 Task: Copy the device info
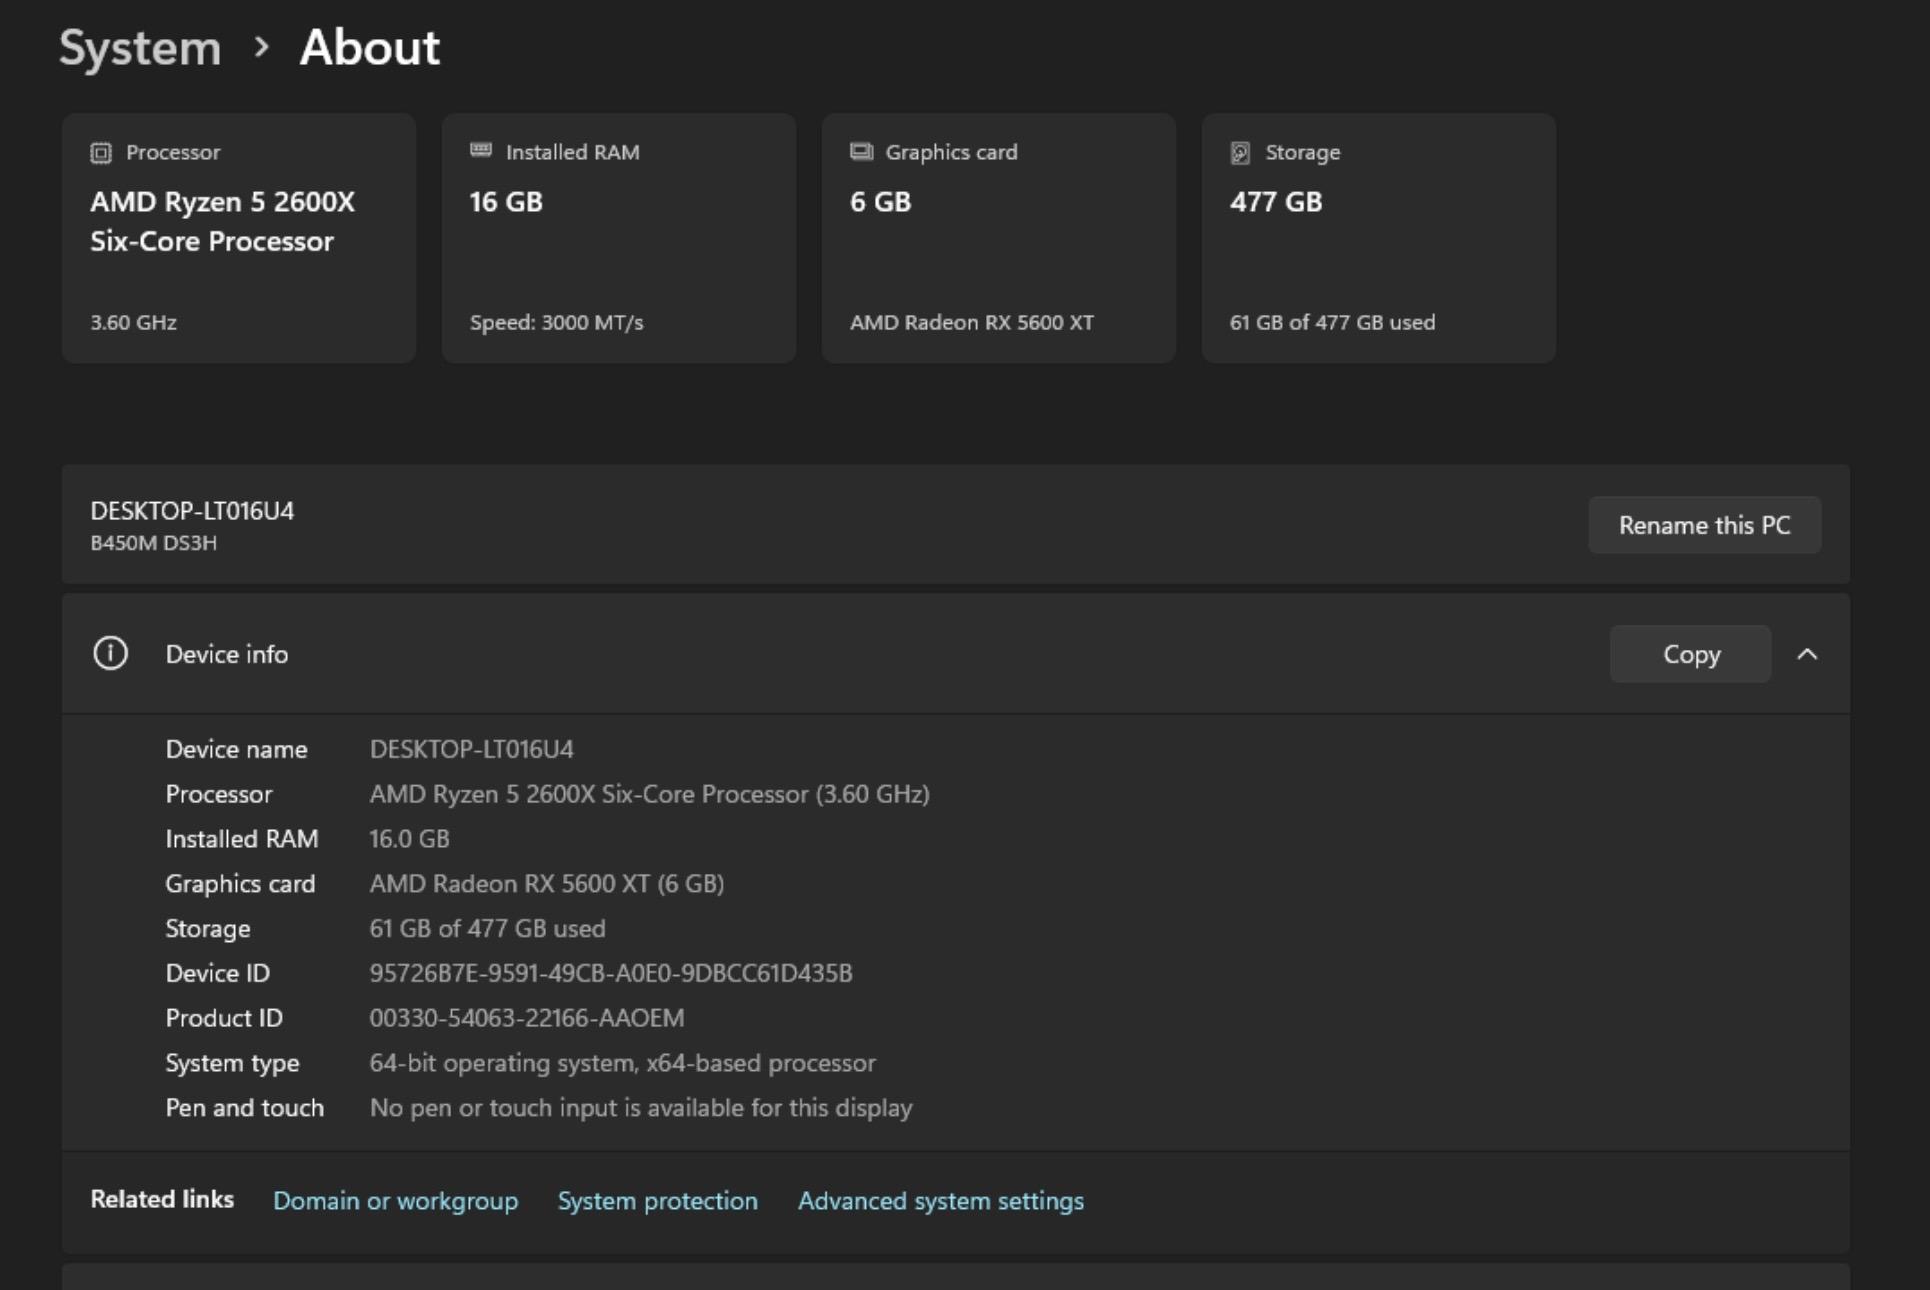click(1690, 654)
